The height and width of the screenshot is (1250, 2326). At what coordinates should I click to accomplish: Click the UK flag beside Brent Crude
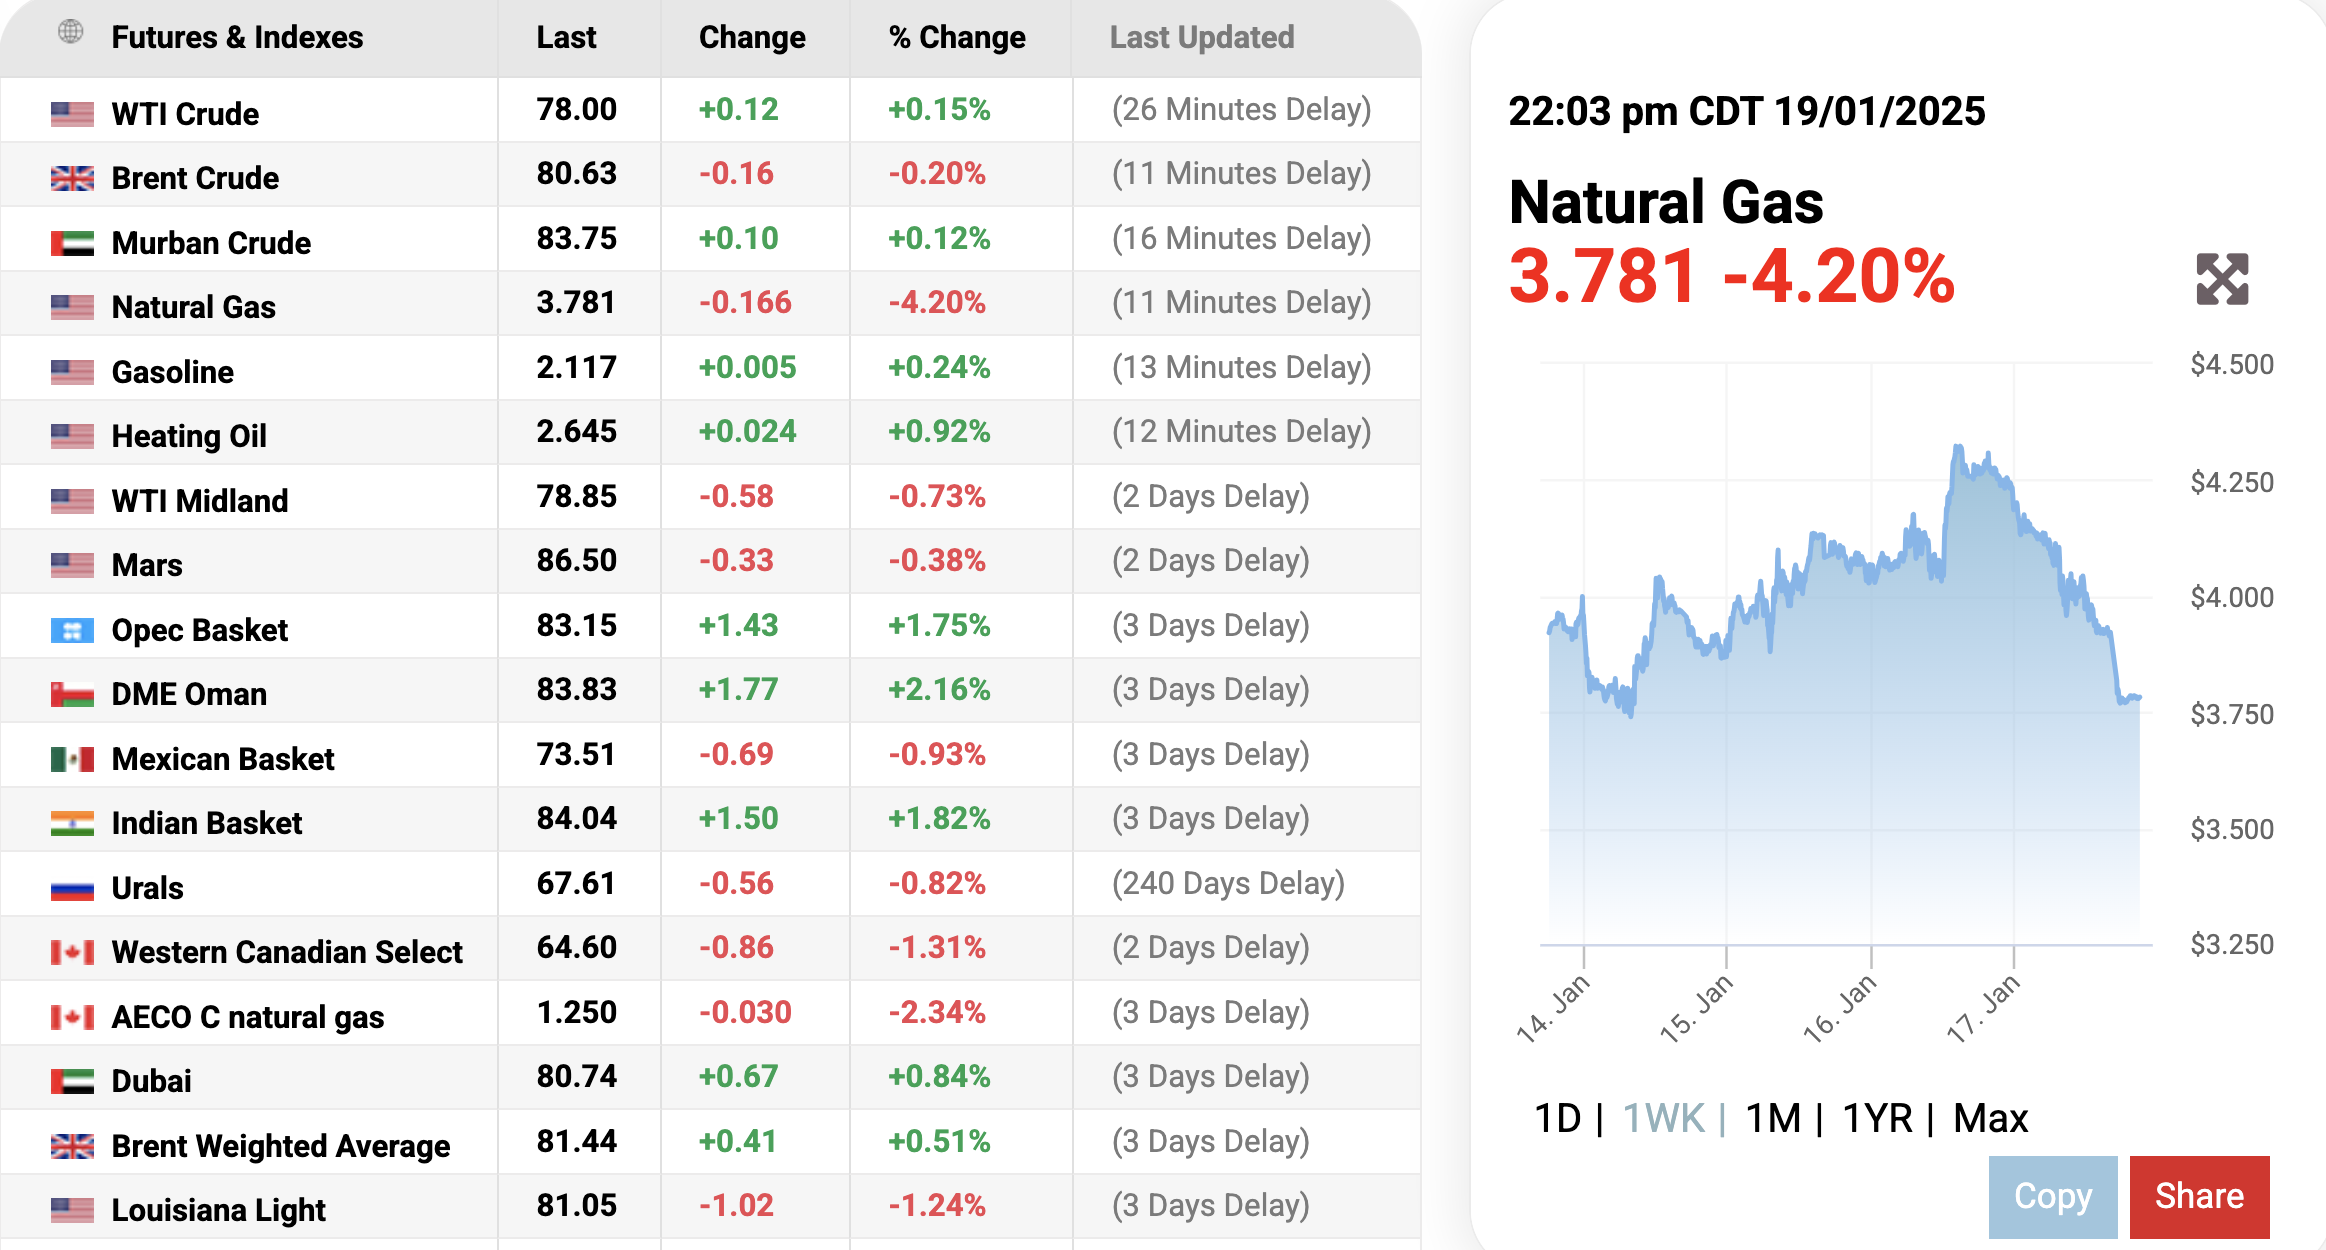pyautogui.click(x=72, y=178)
